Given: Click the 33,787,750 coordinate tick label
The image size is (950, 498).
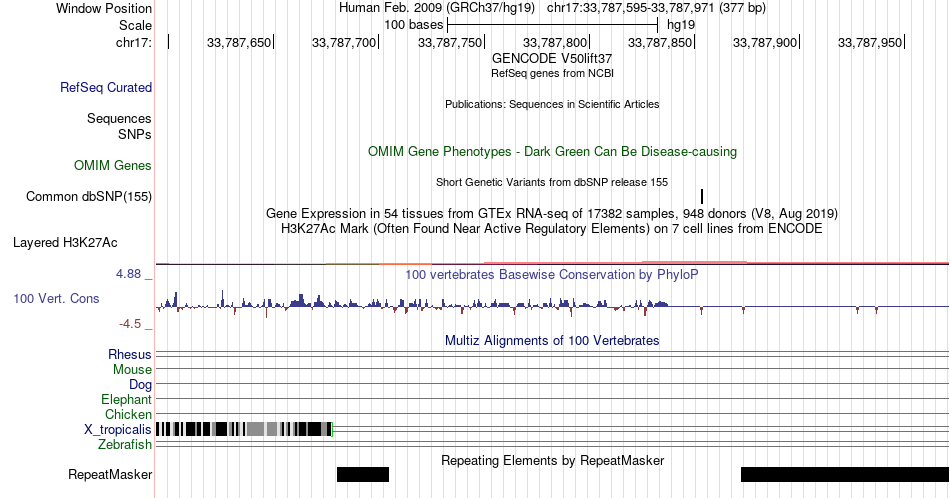Looking at the screenshot, I should coord(450,42).
